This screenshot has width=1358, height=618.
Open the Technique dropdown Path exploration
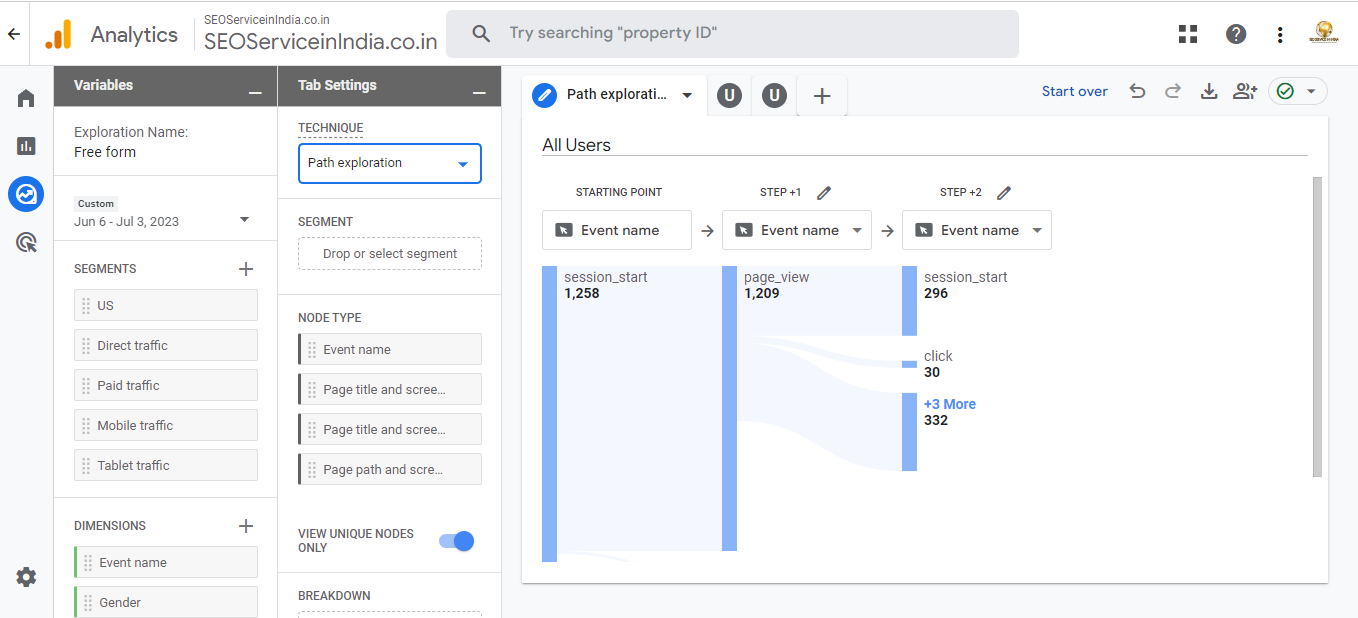(389, 163)
